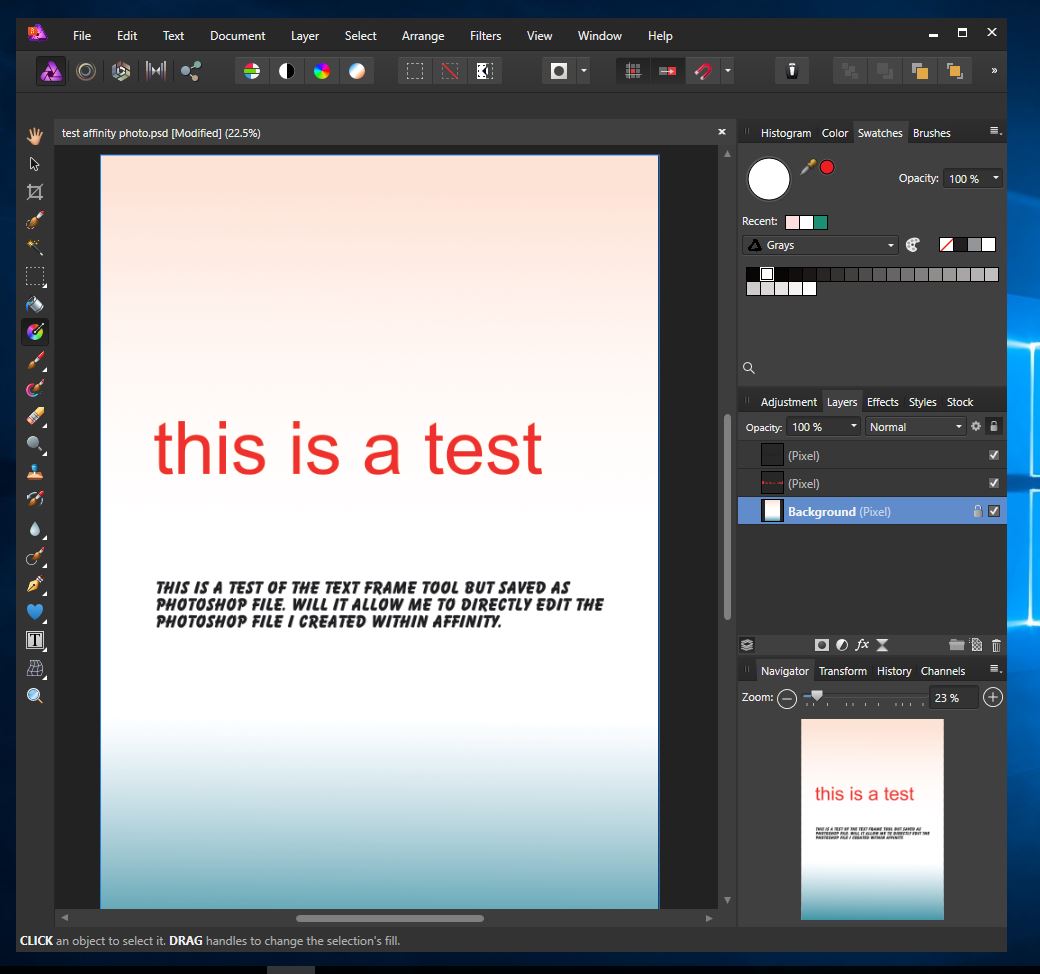Select the Clone Brush tool

(34, 472)
